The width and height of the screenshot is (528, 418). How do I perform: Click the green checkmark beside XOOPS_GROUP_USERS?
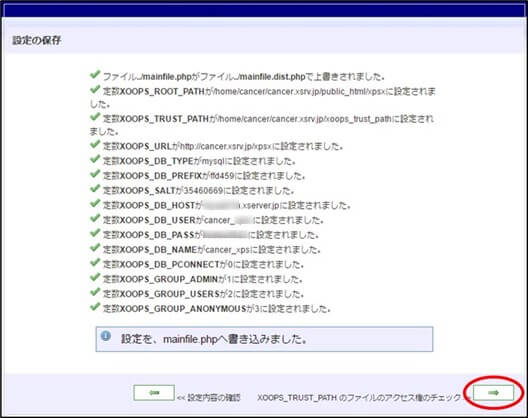click(x=95, y=292)
